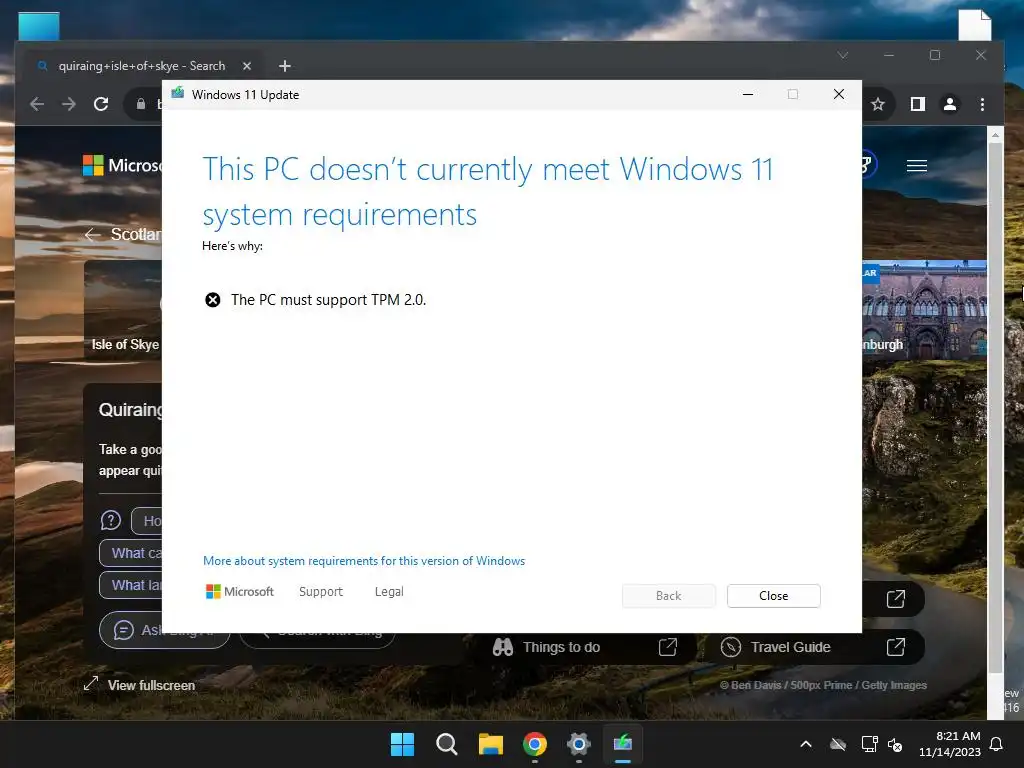Click the Microsoft logo on Bing page
Screen dimensions: 1024x768
click(121, 165)
